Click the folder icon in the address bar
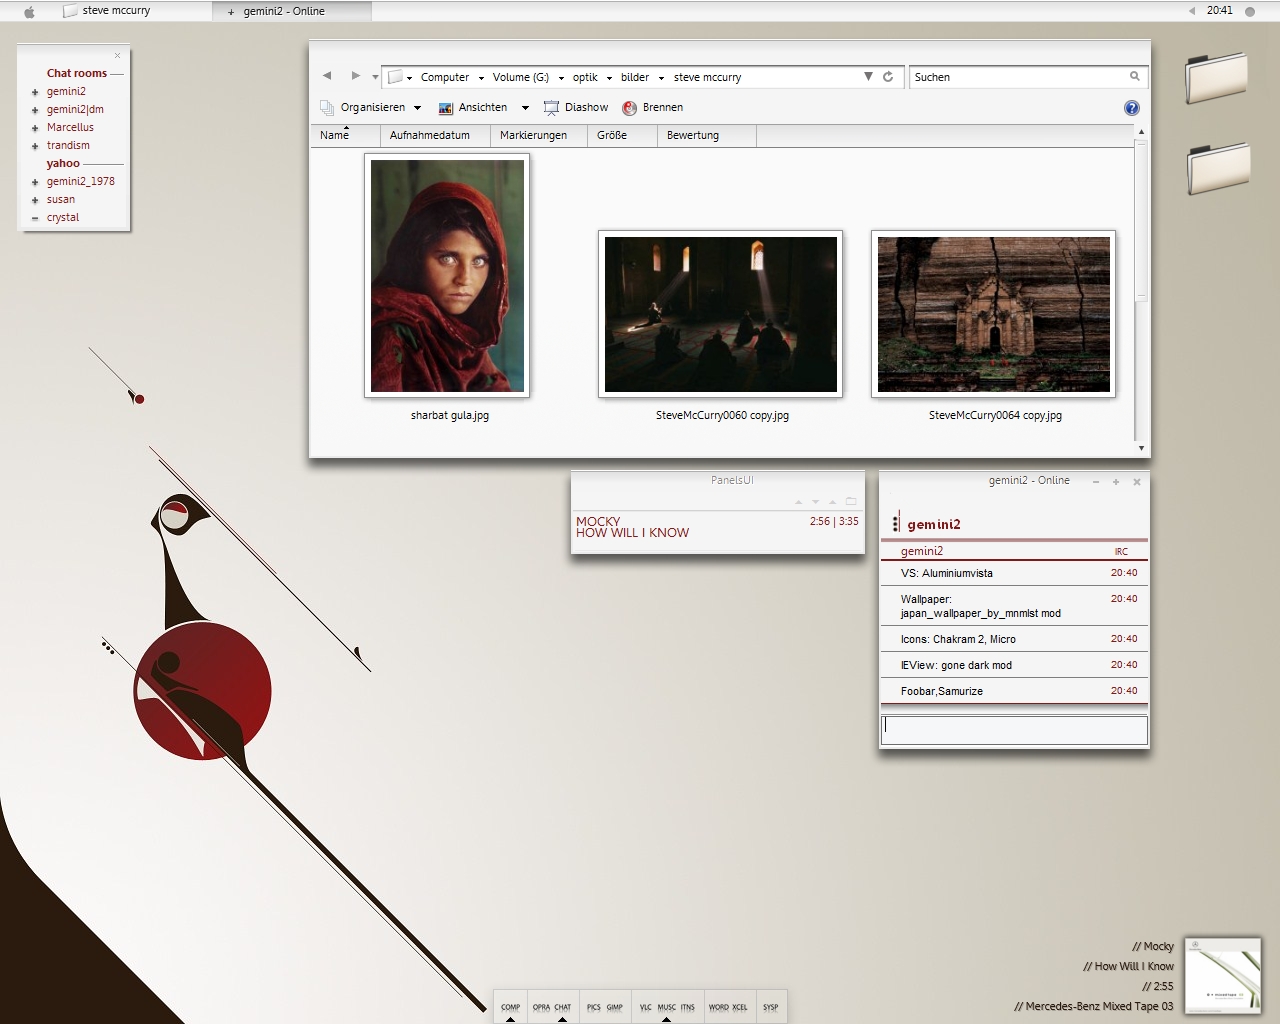Viewport: 1280px width, 1024px height. pyautogui.click(x=395, y=77)
